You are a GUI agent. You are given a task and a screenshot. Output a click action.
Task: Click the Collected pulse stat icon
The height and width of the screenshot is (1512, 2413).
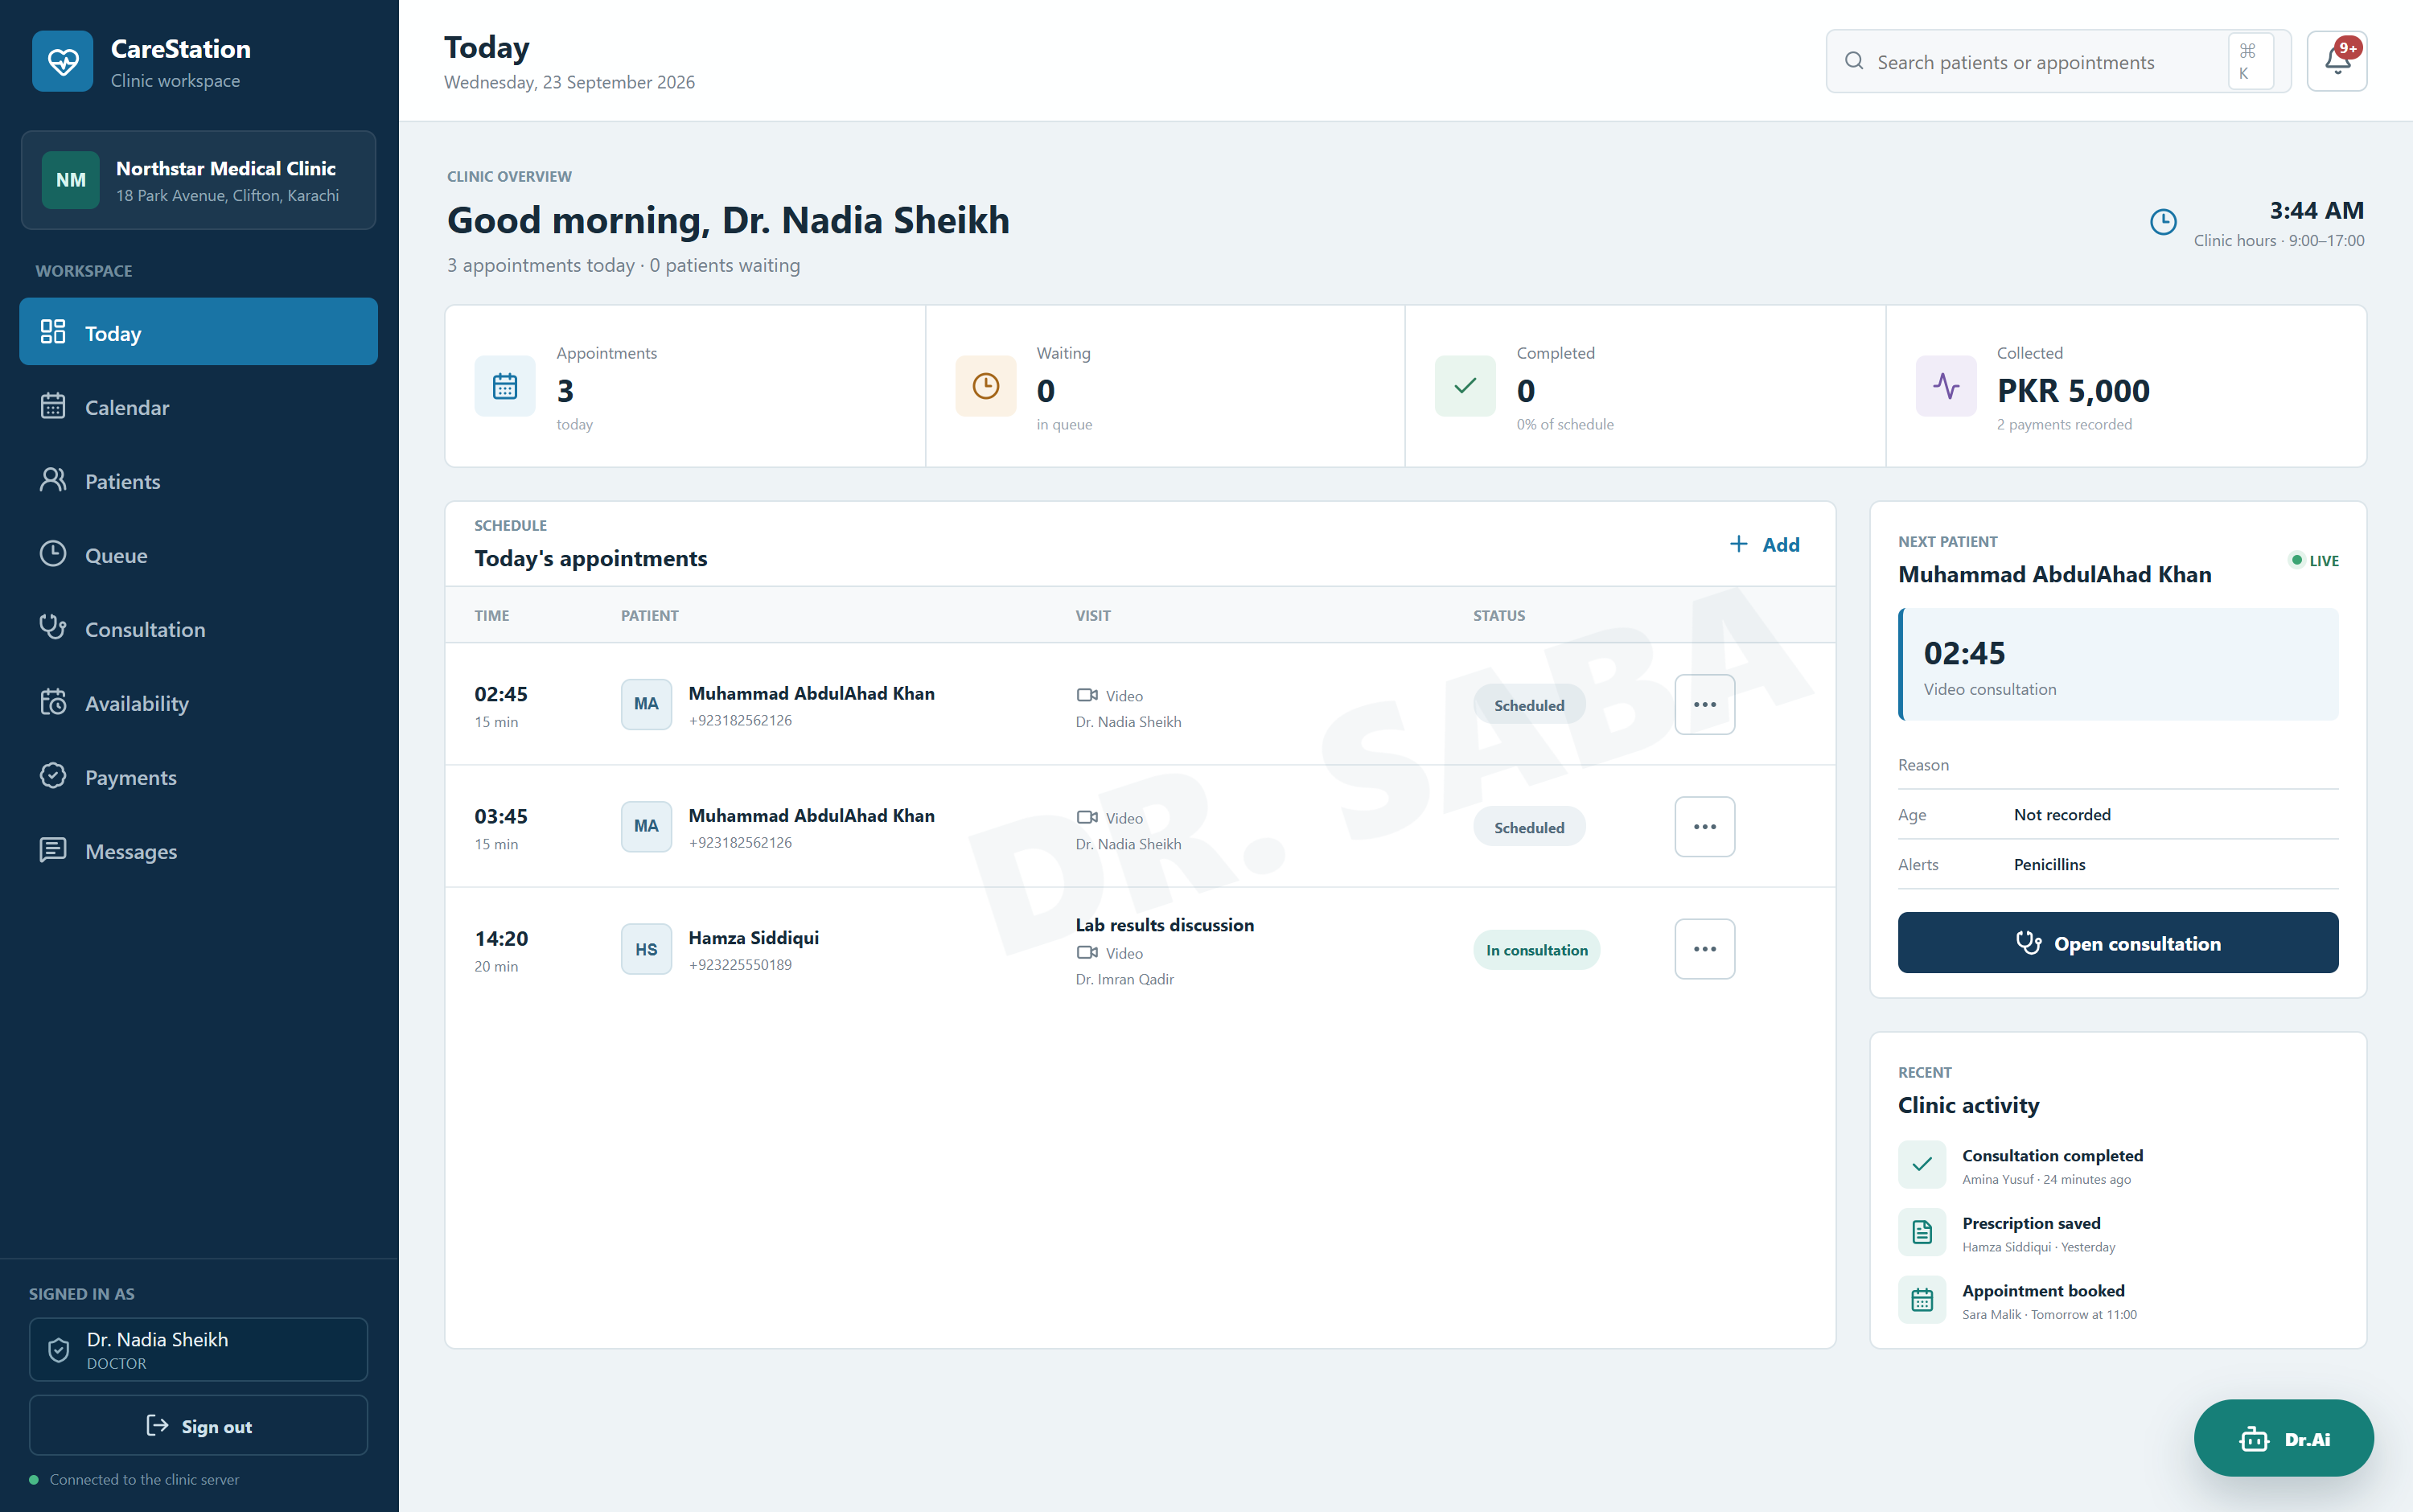tap(1946, 386)
